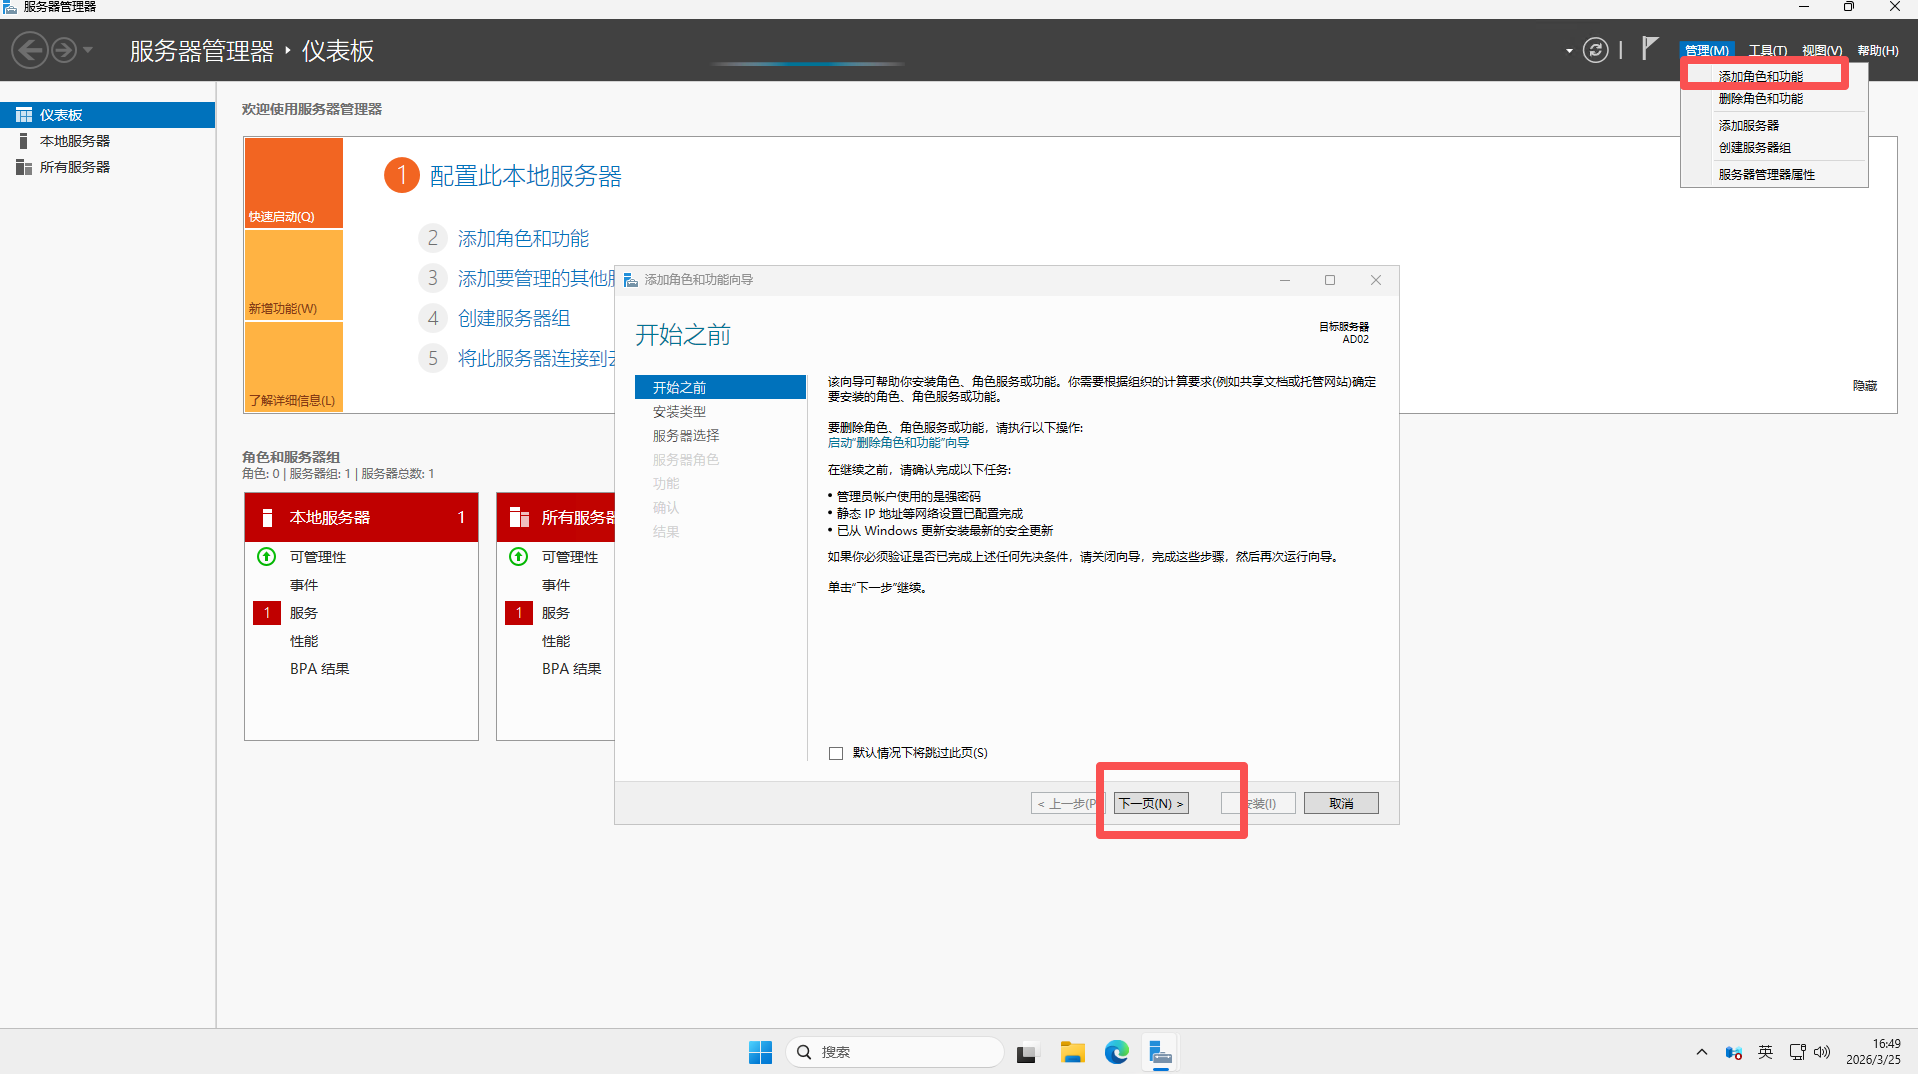Click the Windows Start button
The image size is (1918, 1074).
pyautogui.click(x=760, y=1052)
